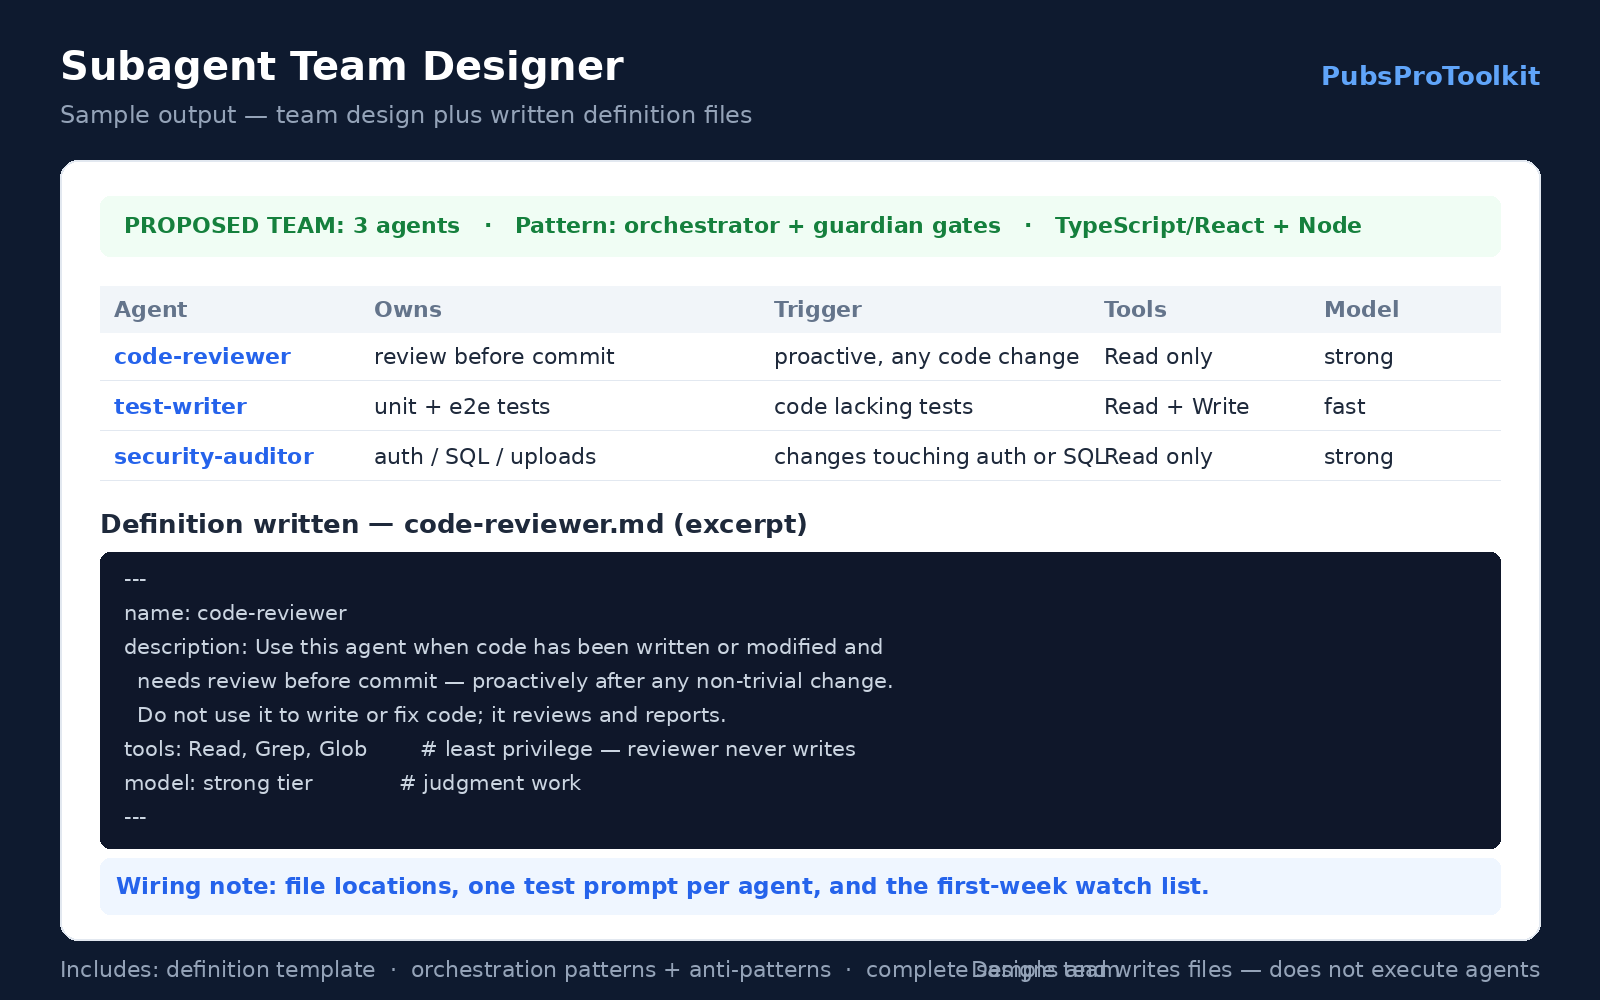Select 'proactive, any code change' cell
The height and width of the screenshot is (1000, 1600).
pos(926,357)
